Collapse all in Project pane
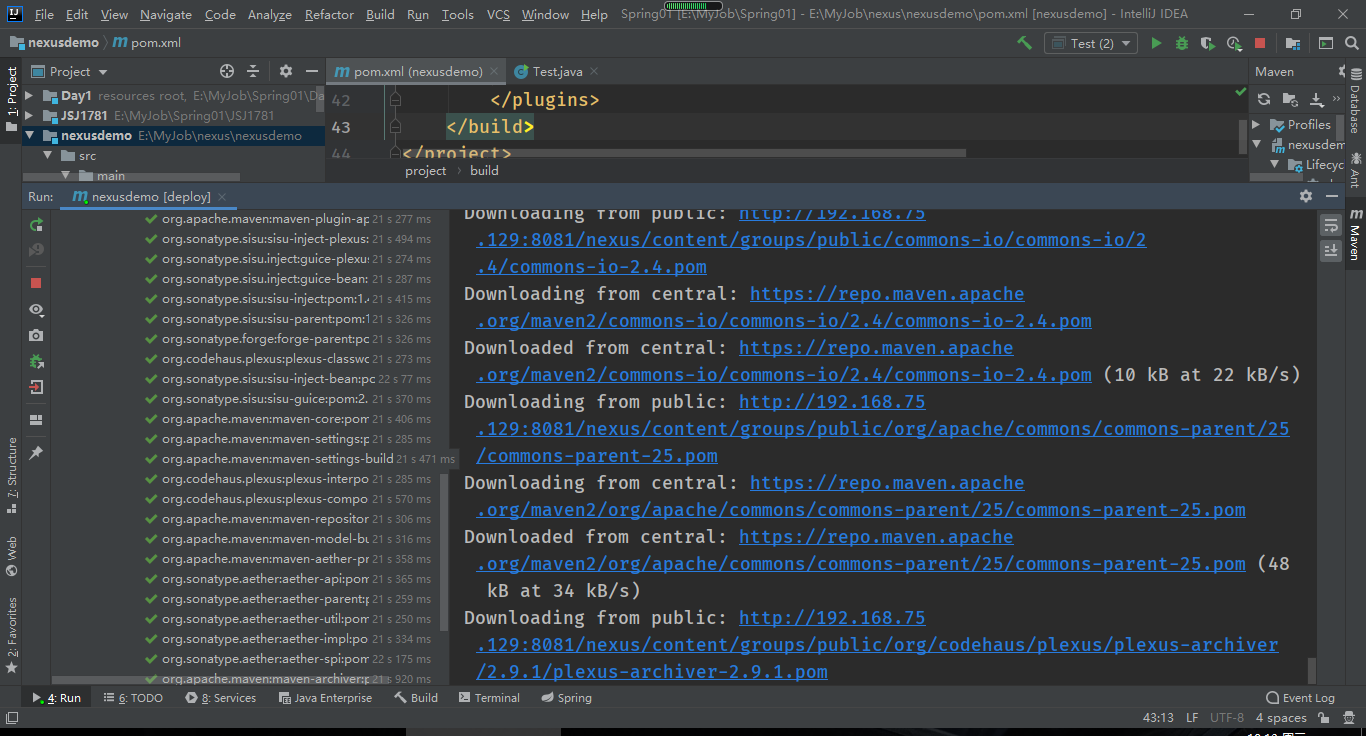Viewport: 1366px width, 736px height. pyautogui.click(x=253, y=71)
